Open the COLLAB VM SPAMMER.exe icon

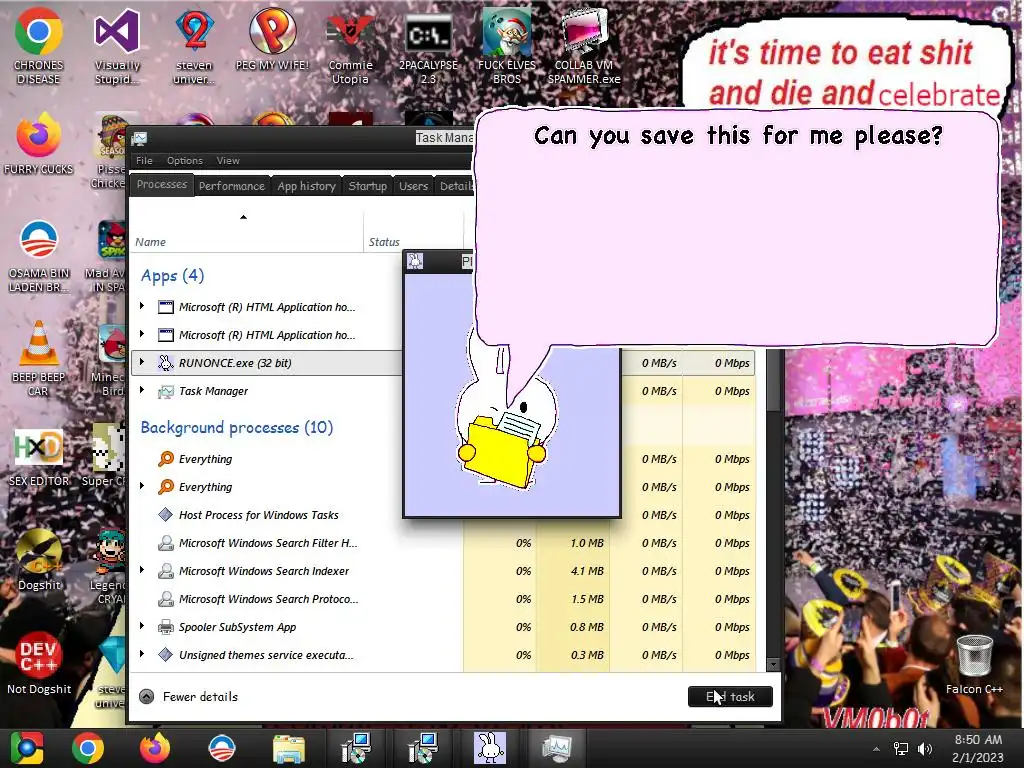click(x=584, y=46)
